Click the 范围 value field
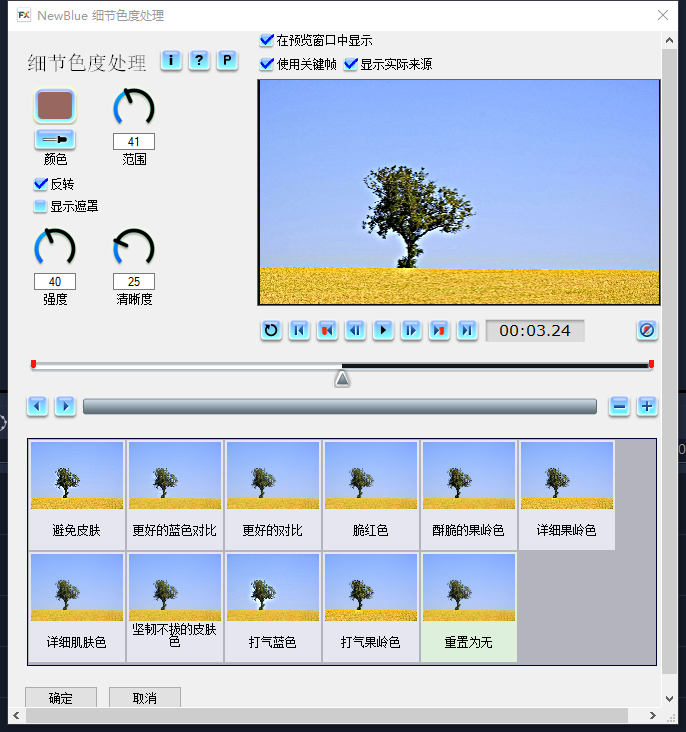 pyautogui.click(x=134, y=142)
